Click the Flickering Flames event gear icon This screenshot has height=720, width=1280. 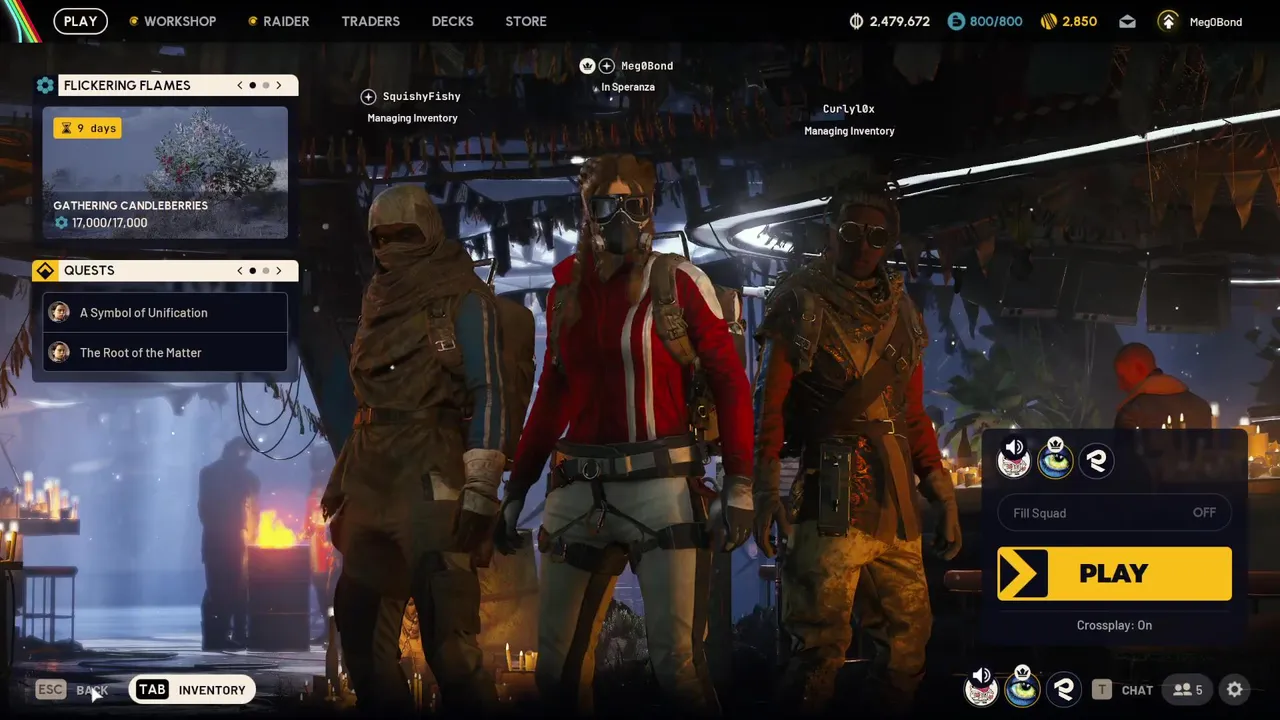click(45, 85)
